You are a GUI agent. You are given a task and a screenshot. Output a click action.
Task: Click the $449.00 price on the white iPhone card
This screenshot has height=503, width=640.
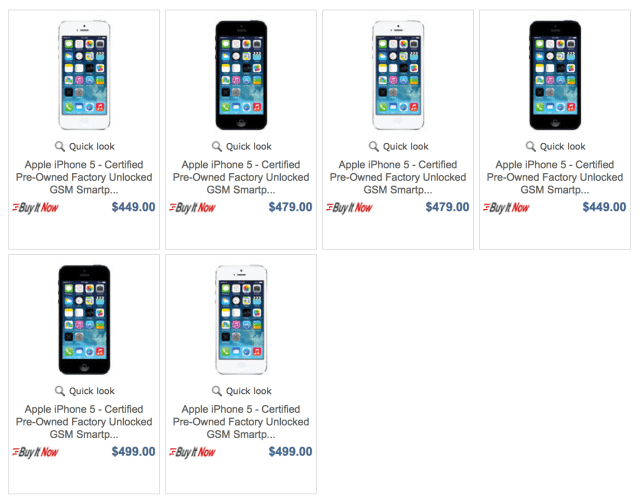(133, 208)
